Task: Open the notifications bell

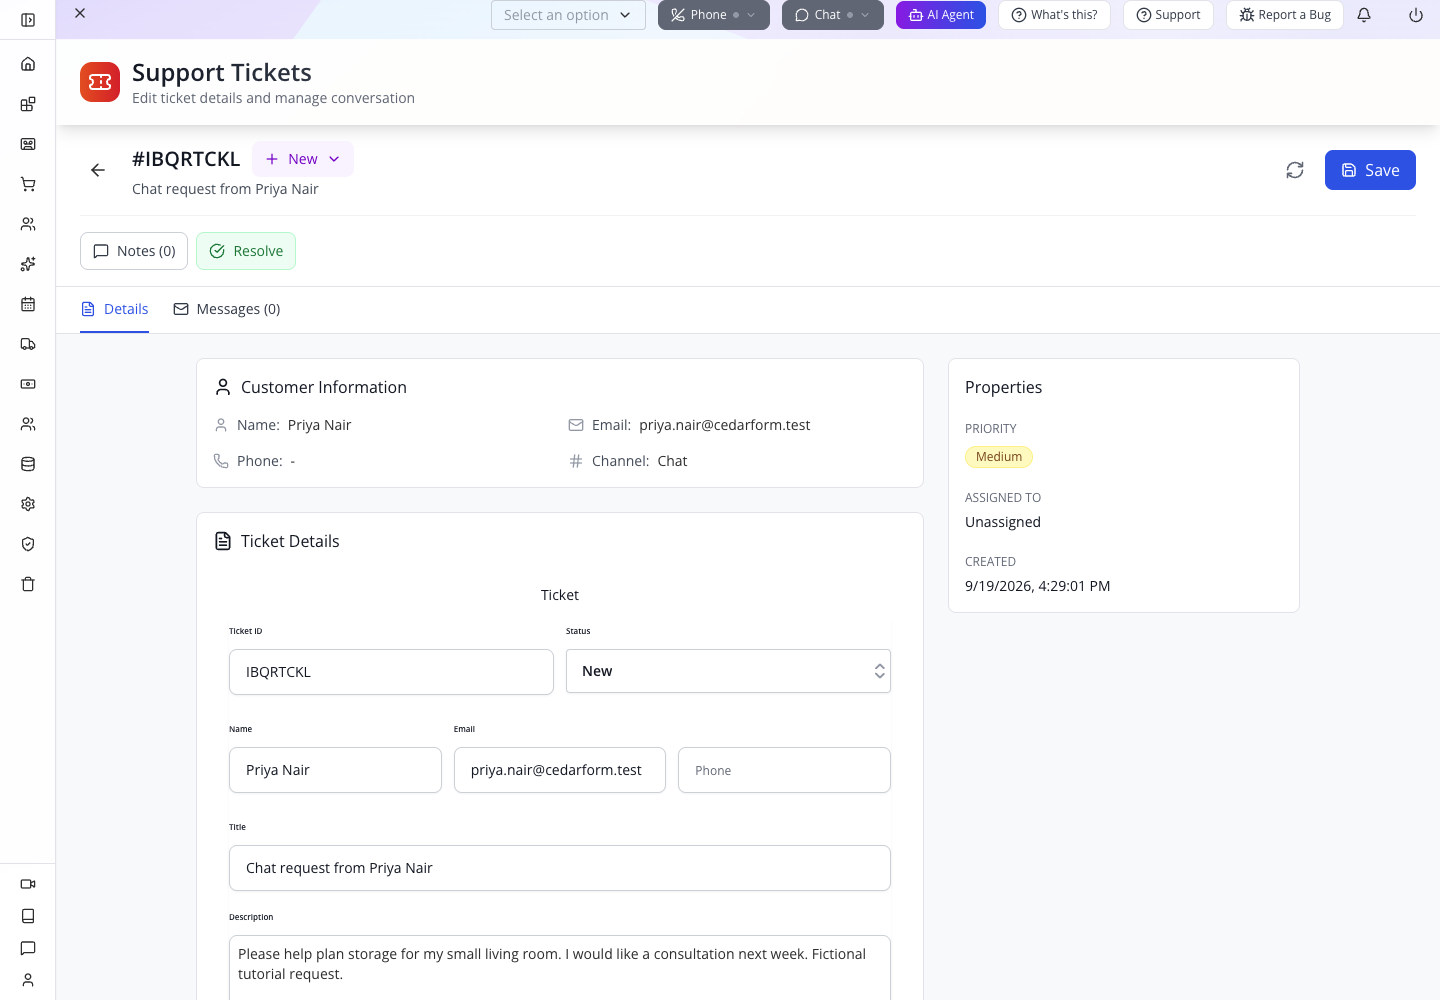Action: pos(1364,15)
